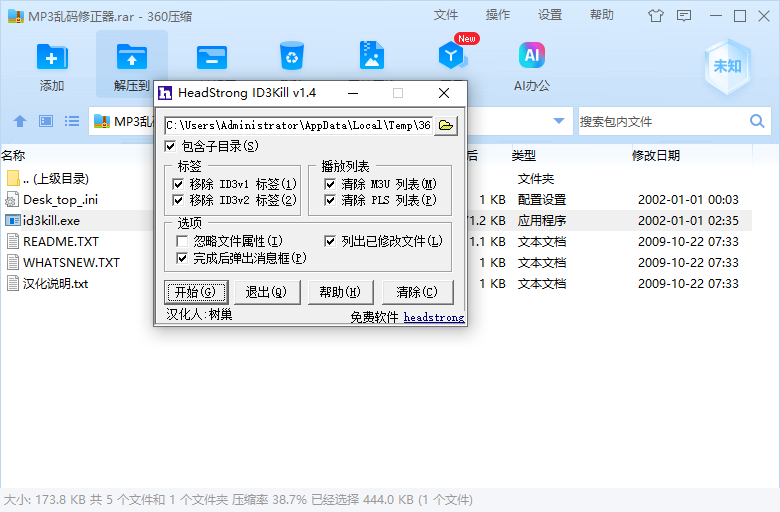Click date 2002-01-01 00:03

pyautogui.click(x=688, y=200)
